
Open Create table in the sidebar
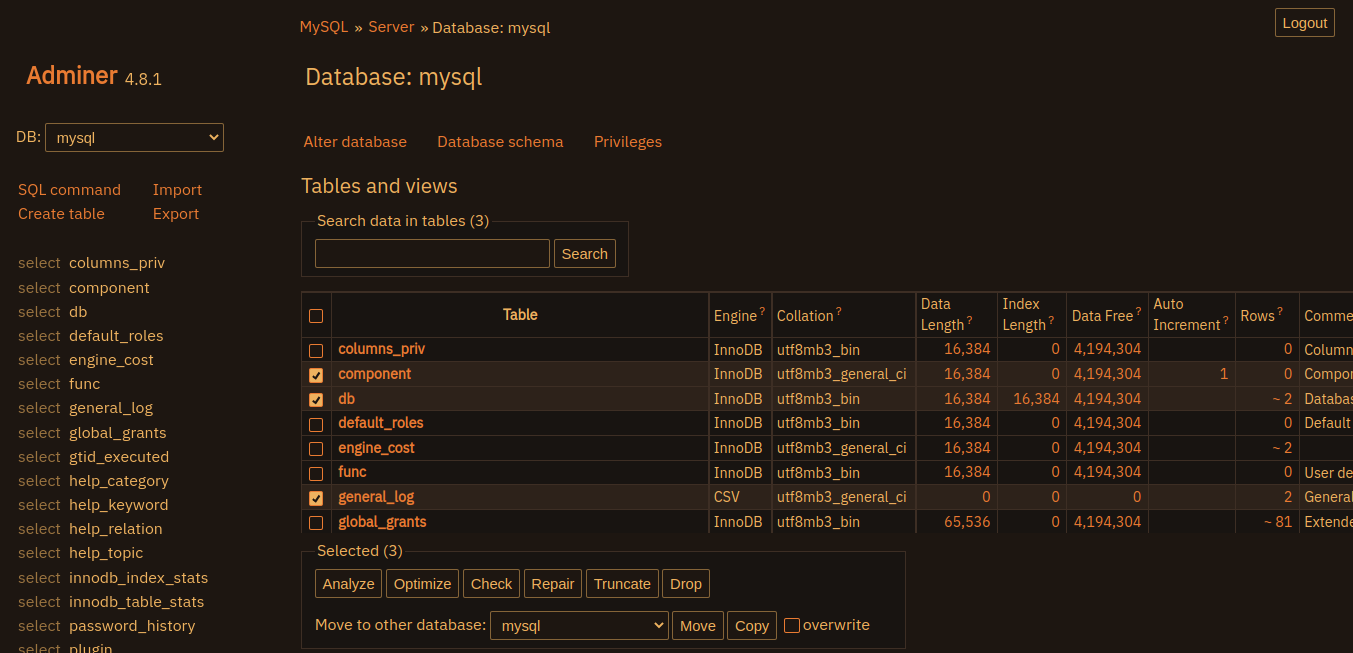pos(61,214)
